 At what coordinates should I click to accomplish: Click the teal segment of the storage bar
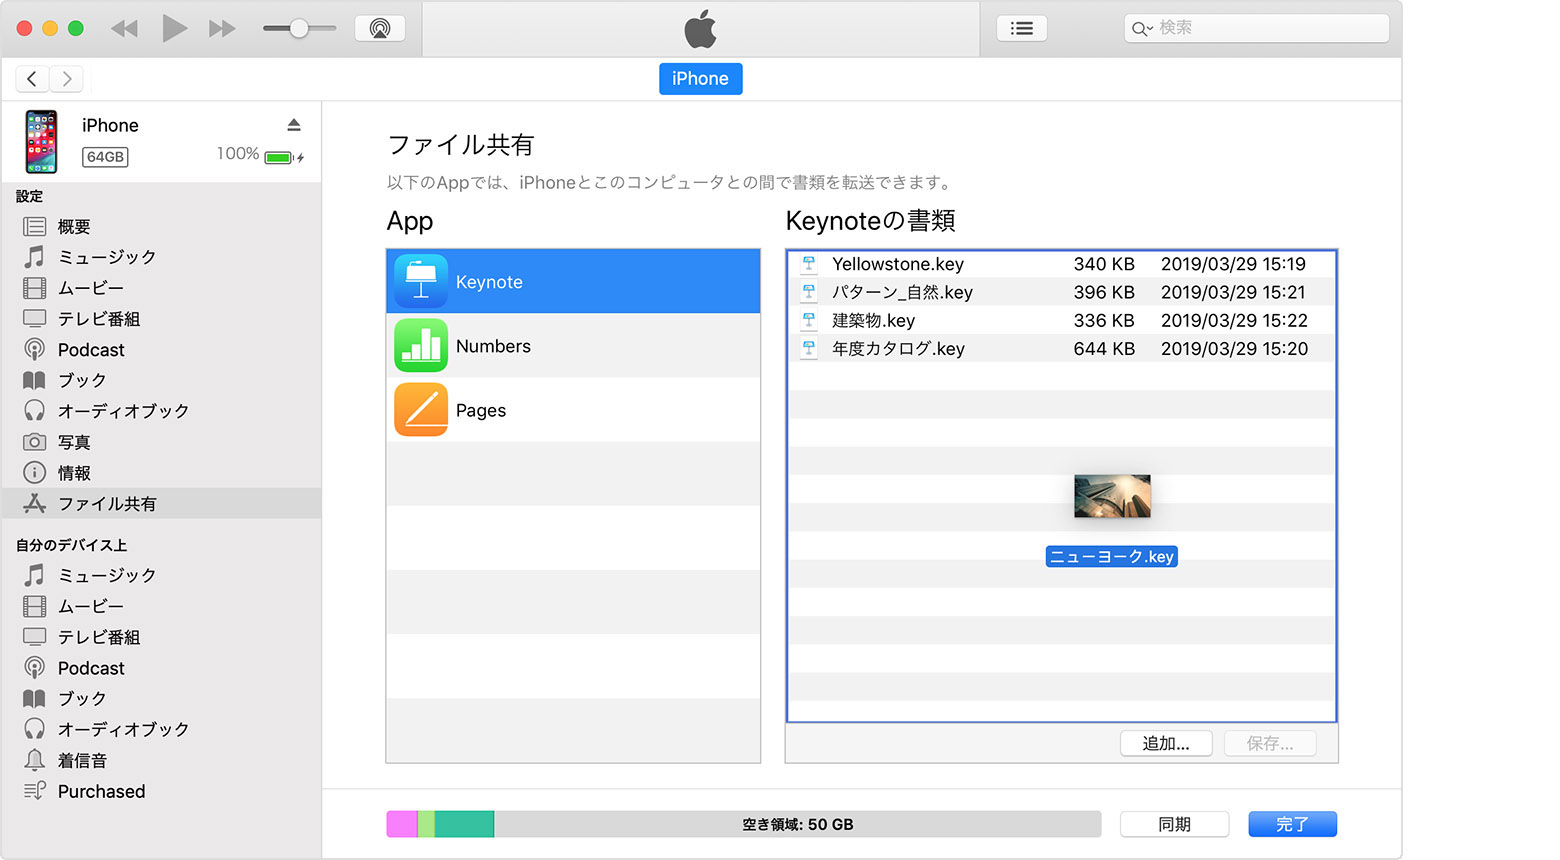tap(464, 824)
